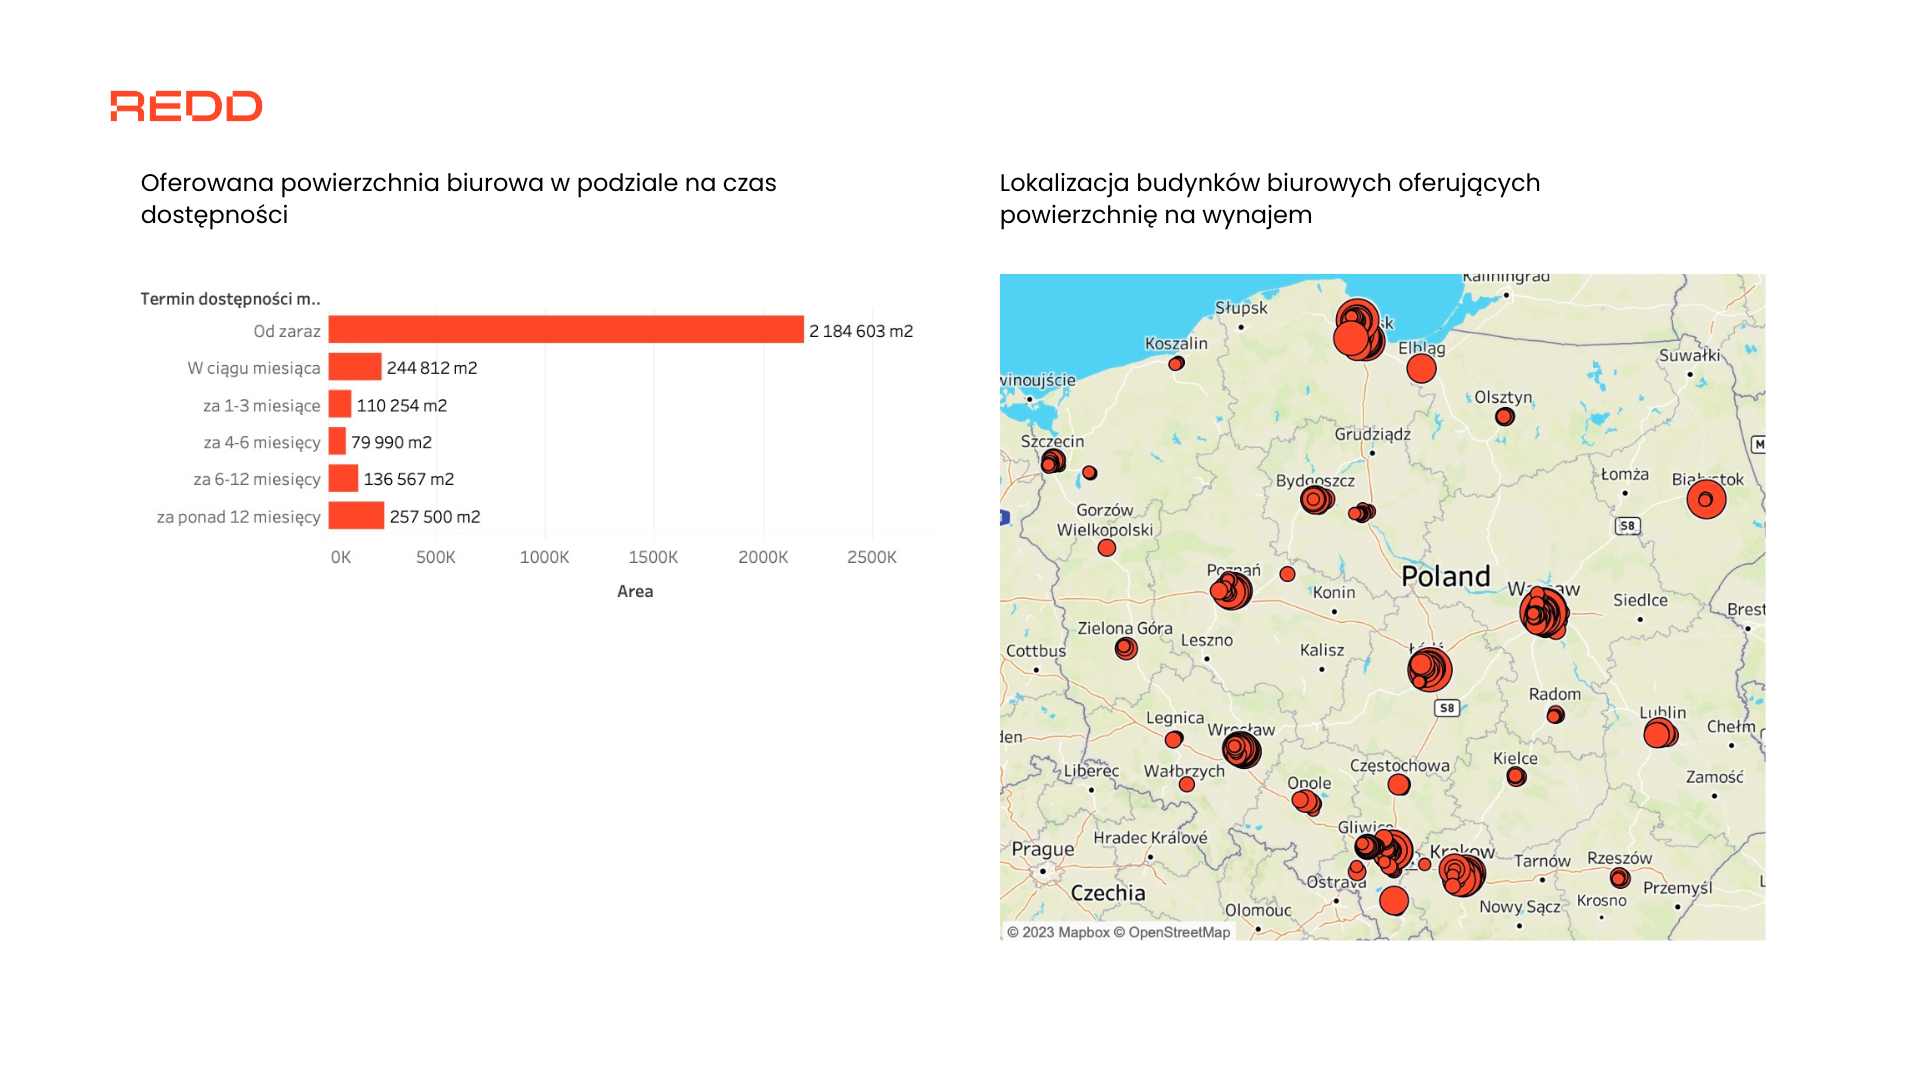Click the 'za 6-12 miesięcy' bar
This screenshot has height=1080, width=1920.
343,479
